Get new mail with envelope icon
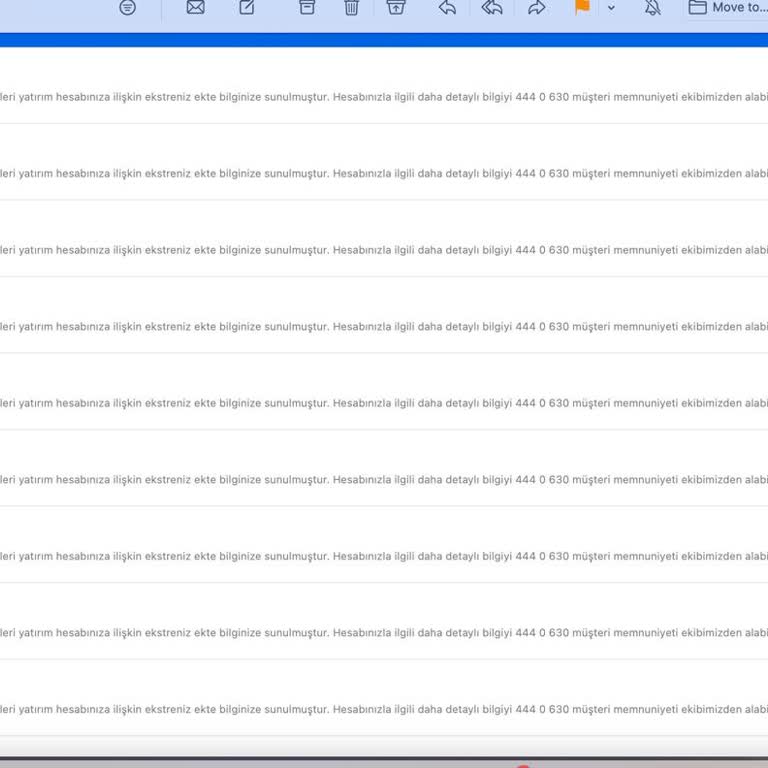The image size is (768, 768). 195,7
